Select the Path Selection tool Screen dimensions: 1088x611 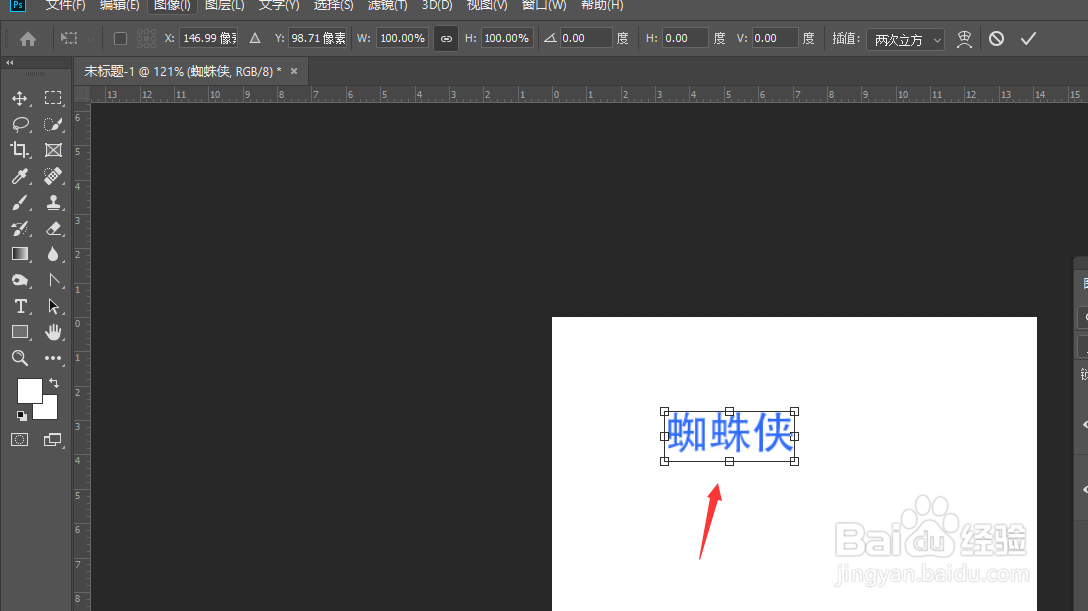click(53, 306)
